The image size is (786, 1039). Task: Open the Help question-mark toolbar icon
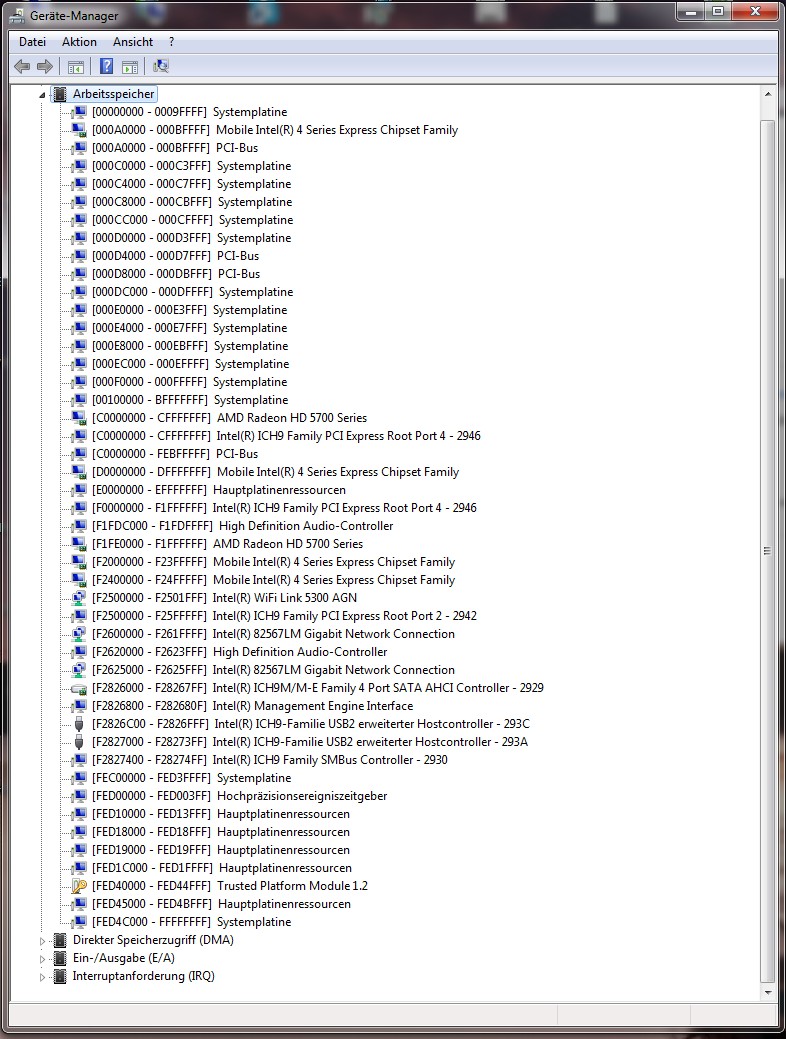106,66
